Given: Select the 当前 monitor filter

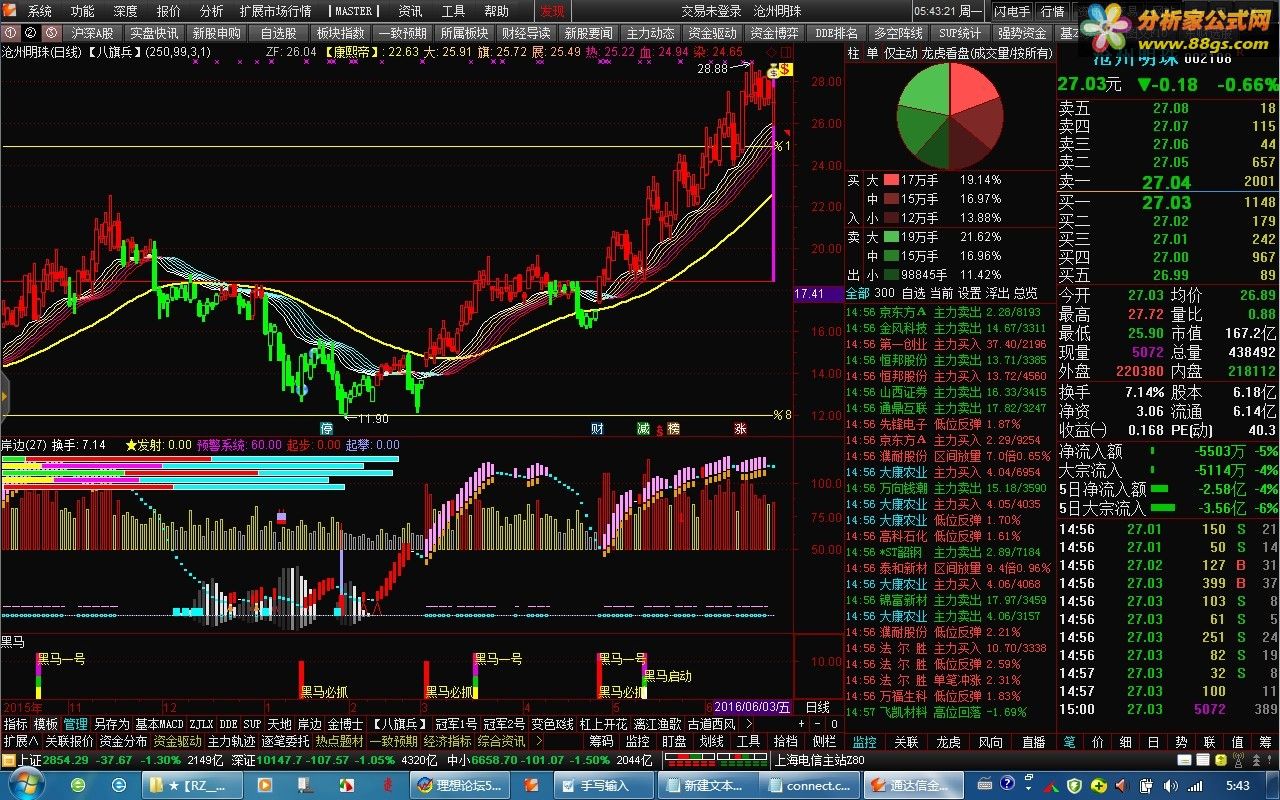Looking at the screenshot, I should point(941,293).
